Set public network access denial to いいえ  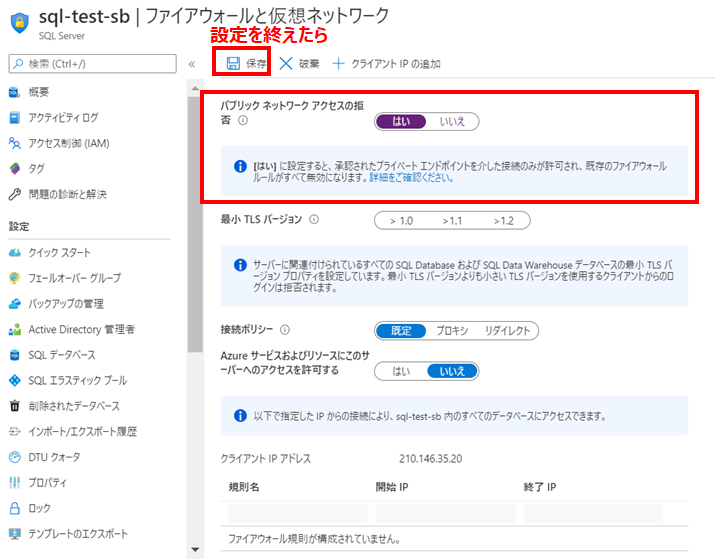tap(452, 122)
